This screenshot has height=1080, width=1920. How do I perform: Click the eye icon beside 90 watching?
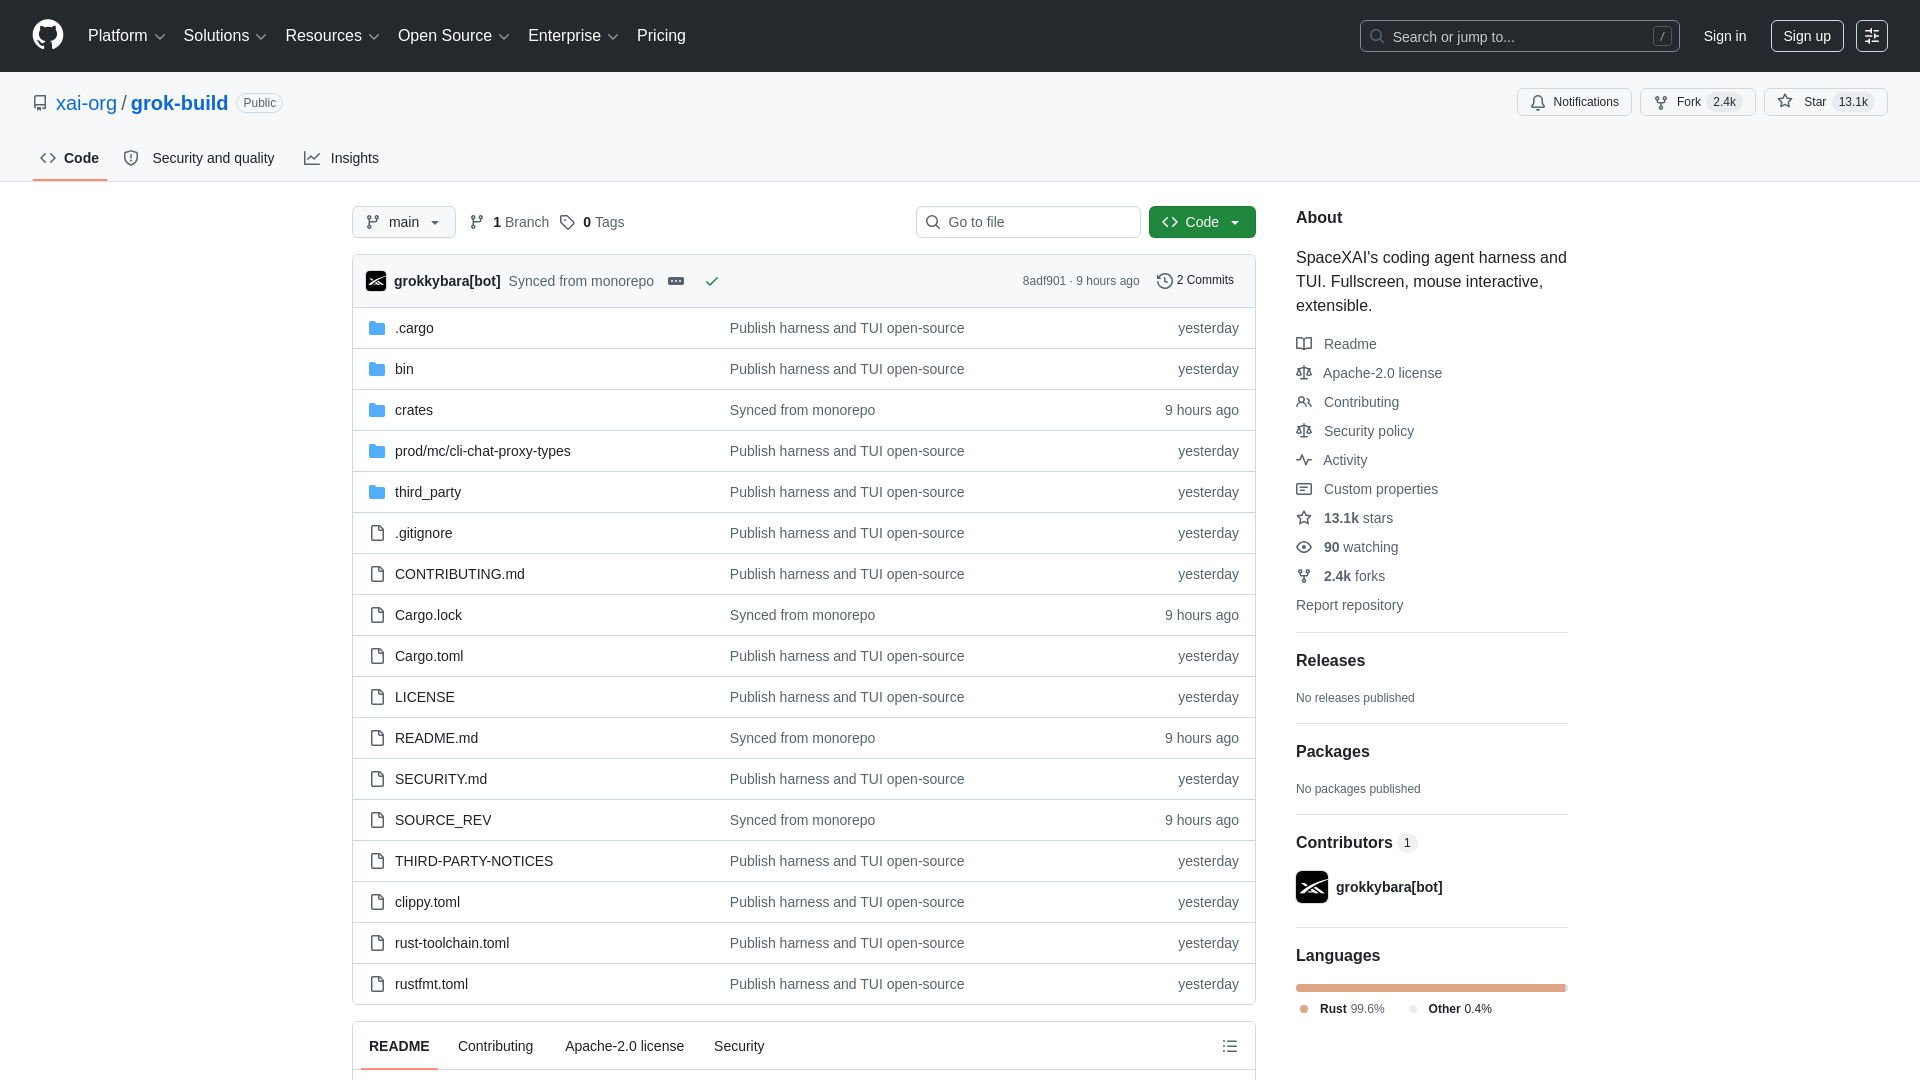click(1304, 547)
